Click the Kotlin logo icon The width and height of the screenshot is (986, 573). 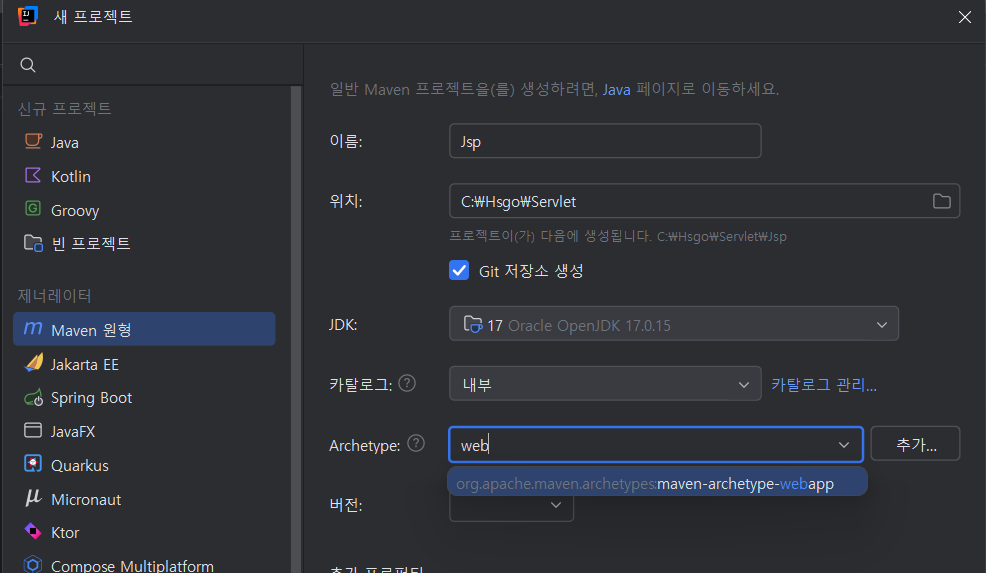coord(33,175)
